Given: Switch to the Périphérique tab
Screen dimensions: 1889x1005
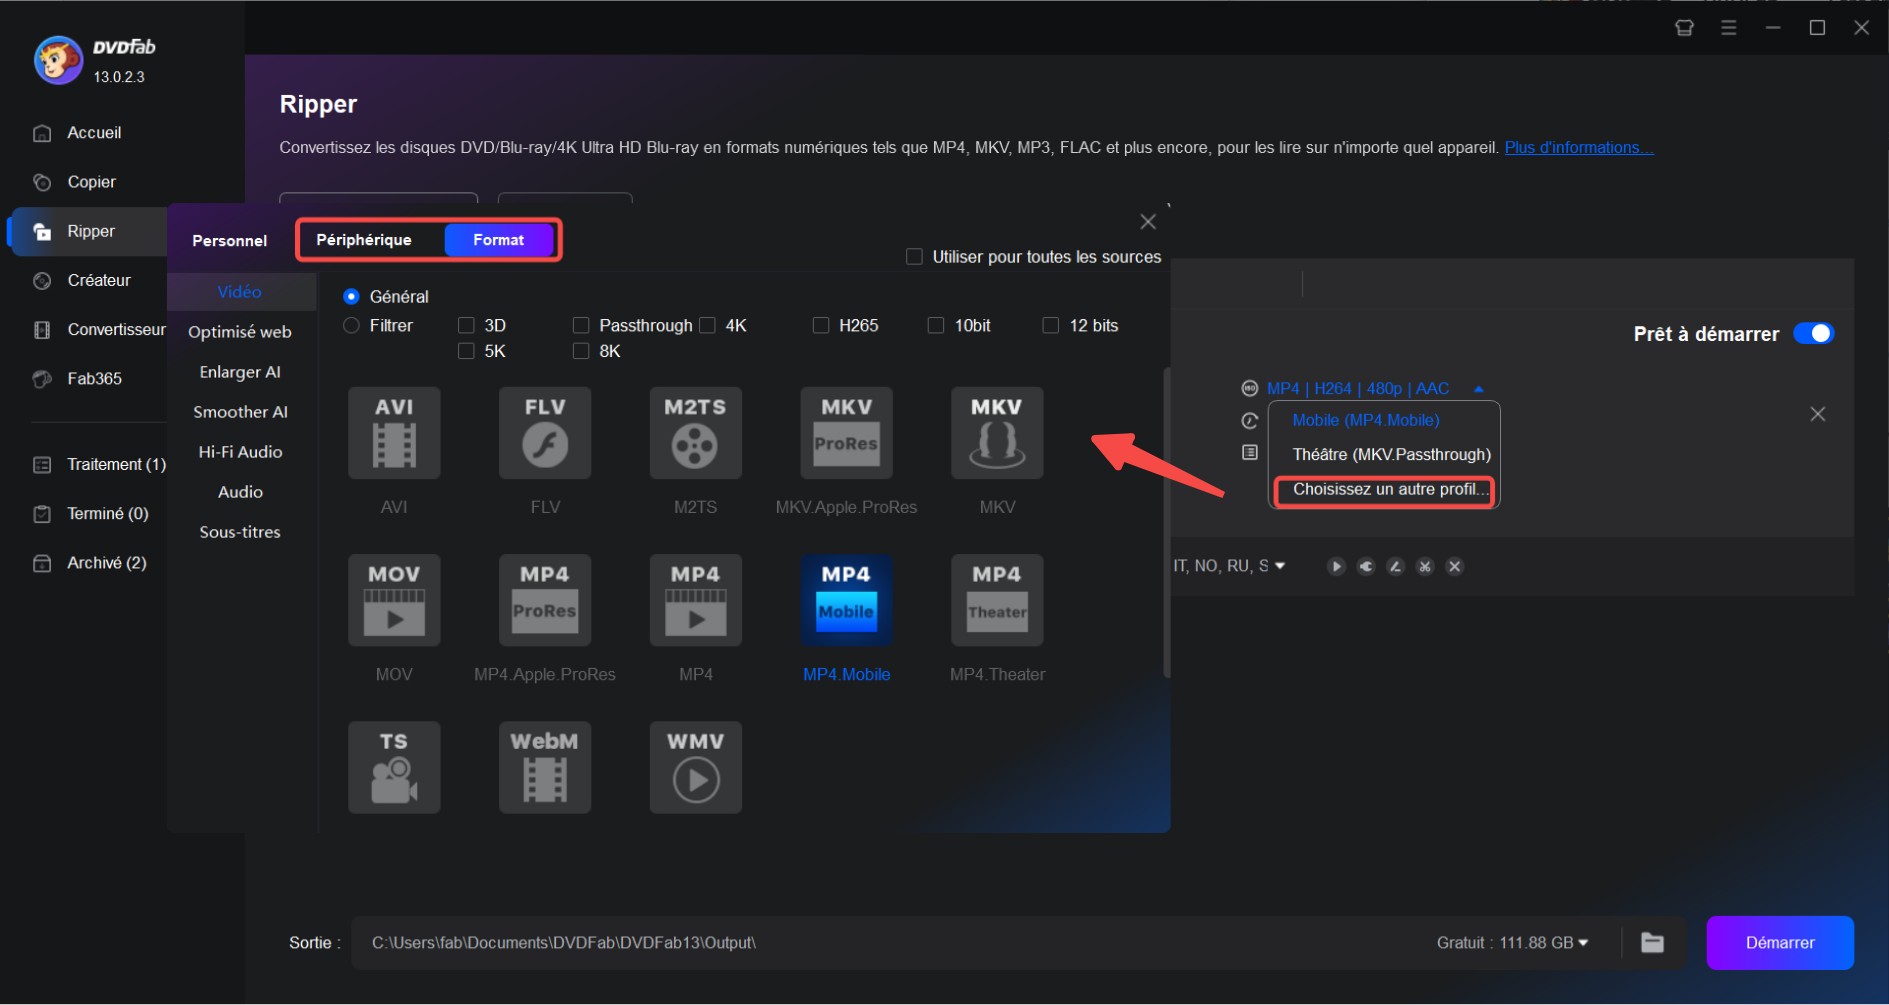Looking at the screenshot, I should 364,240.
